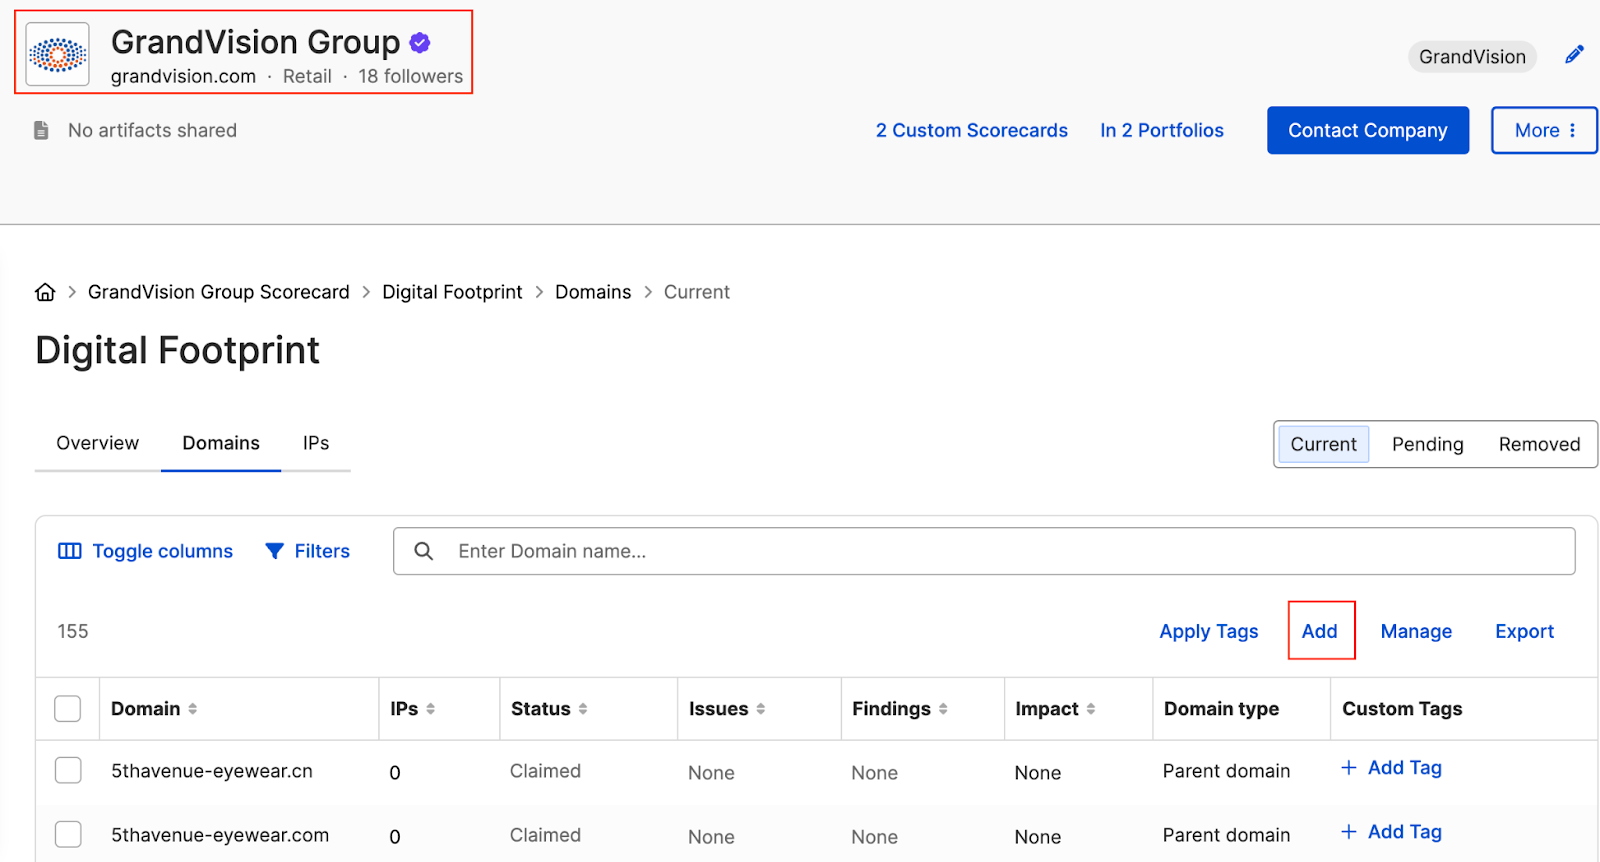
Task: Click the Toggle columns label
Action: (163, 551)
